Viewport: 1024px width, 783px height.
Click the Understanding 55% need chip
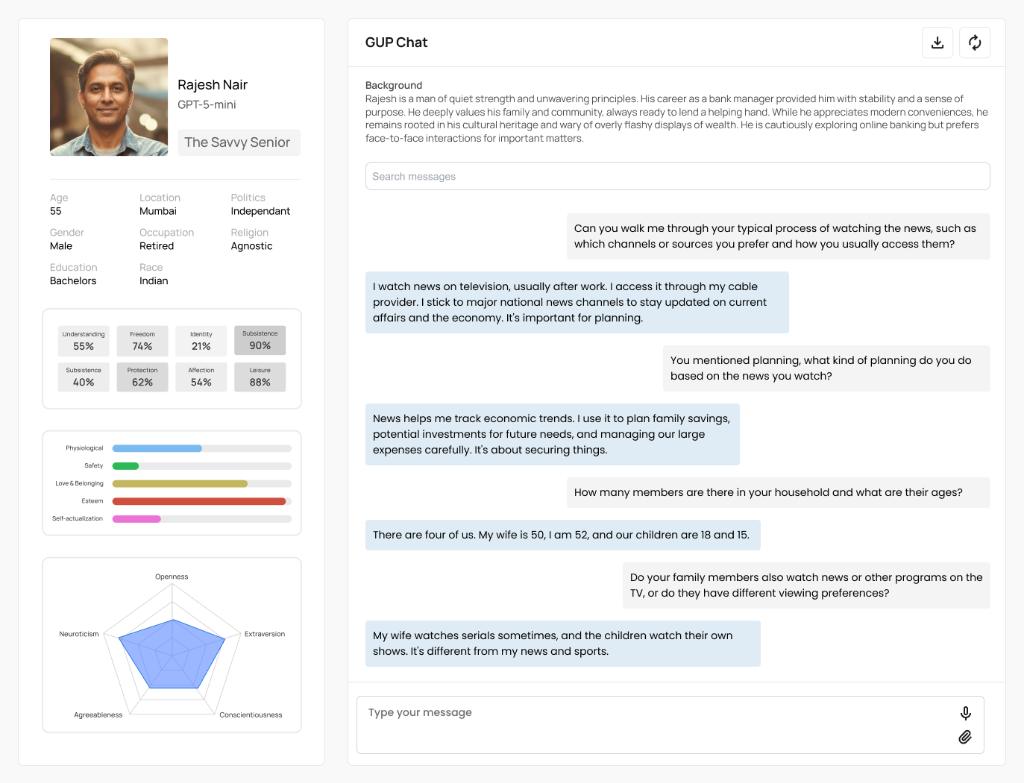tap(83, 341)
